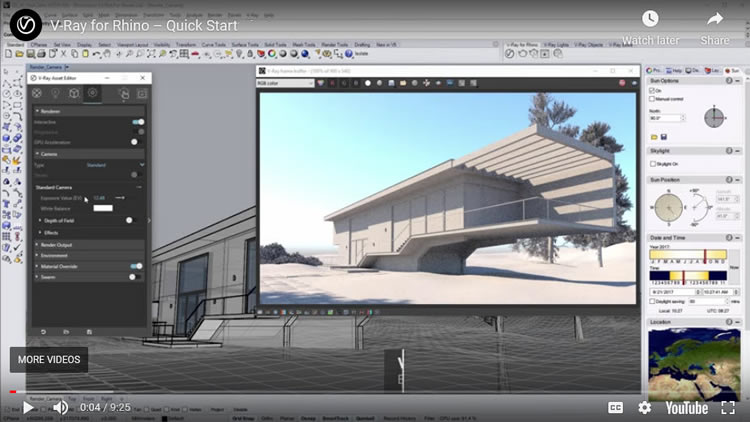Click the save settings icon at Asset Editor bottom
750x422 pixels.
tap(89, 332)
